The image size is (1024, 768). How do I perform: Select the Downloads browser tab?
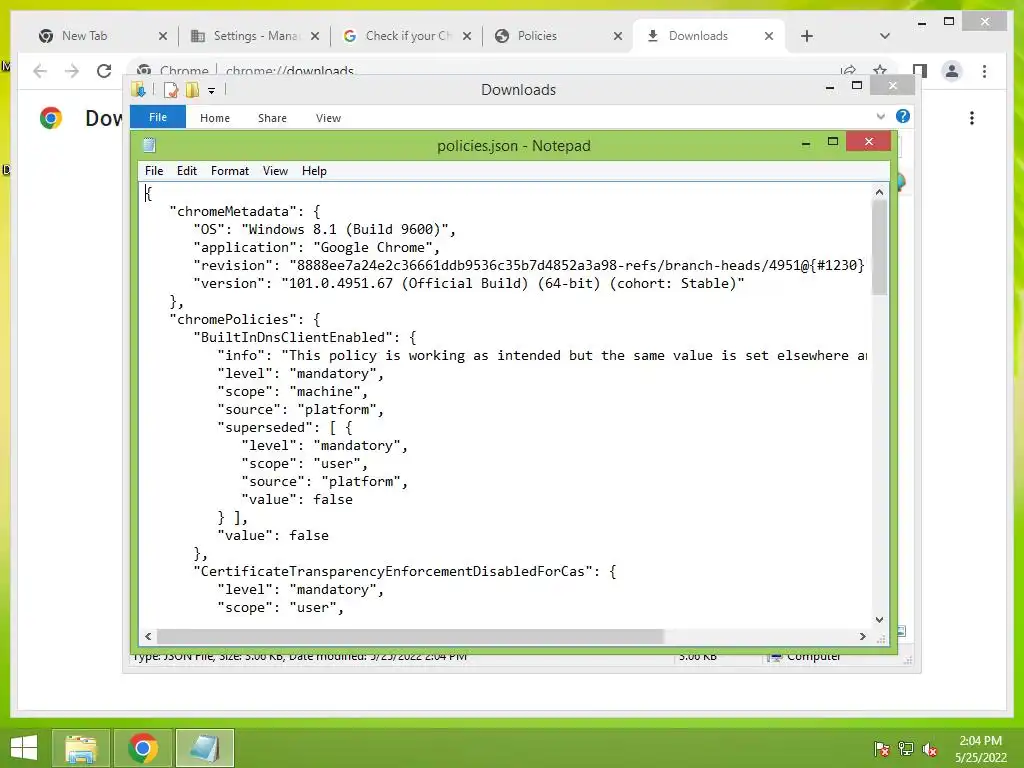coord(697,36)
